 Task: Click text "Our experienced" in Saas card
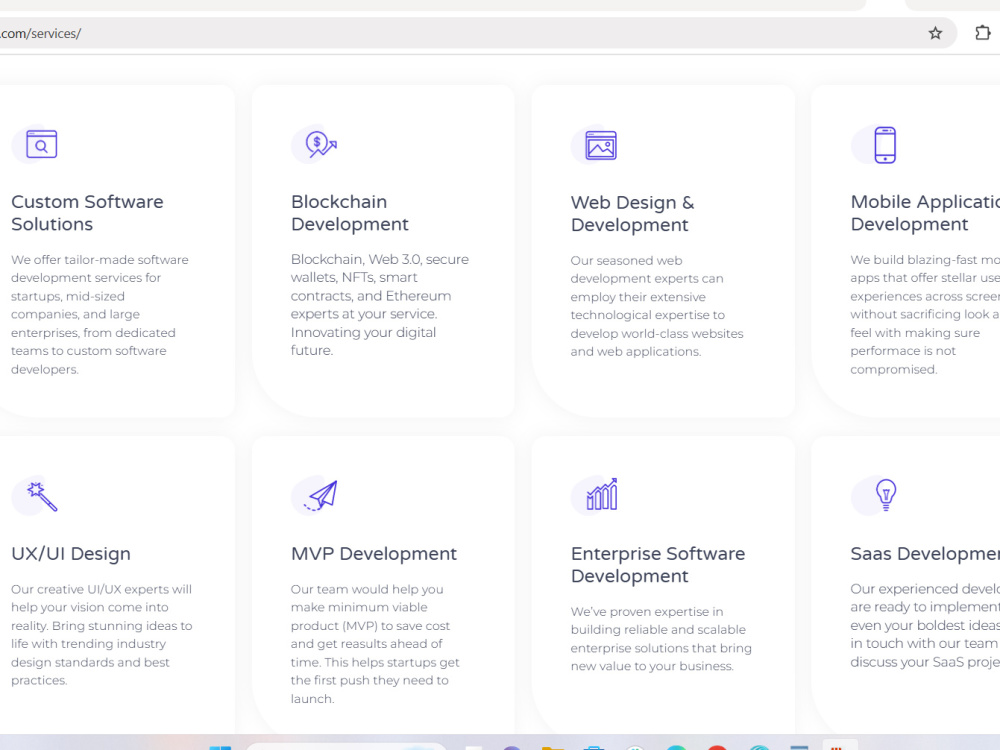point(895,589)
